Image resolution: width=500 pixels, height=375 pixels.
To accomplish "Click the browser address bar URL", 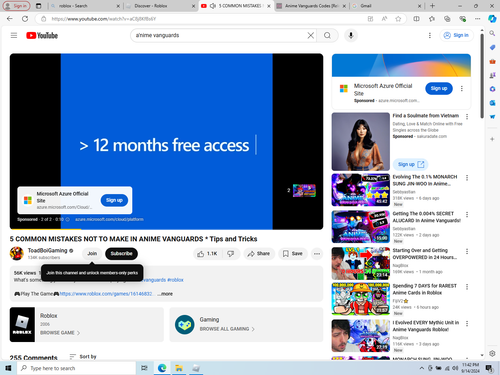I will [x=104, y=19].
